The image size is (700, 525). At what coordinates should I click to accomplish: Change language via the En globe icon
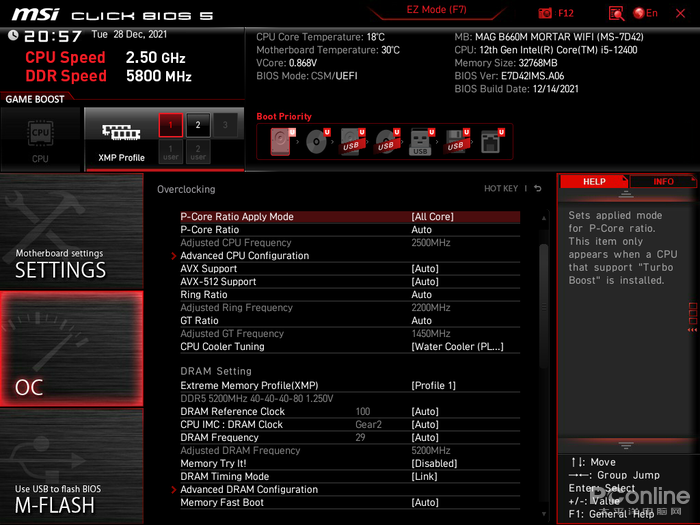pyautogui.click(x=646, y=13)
